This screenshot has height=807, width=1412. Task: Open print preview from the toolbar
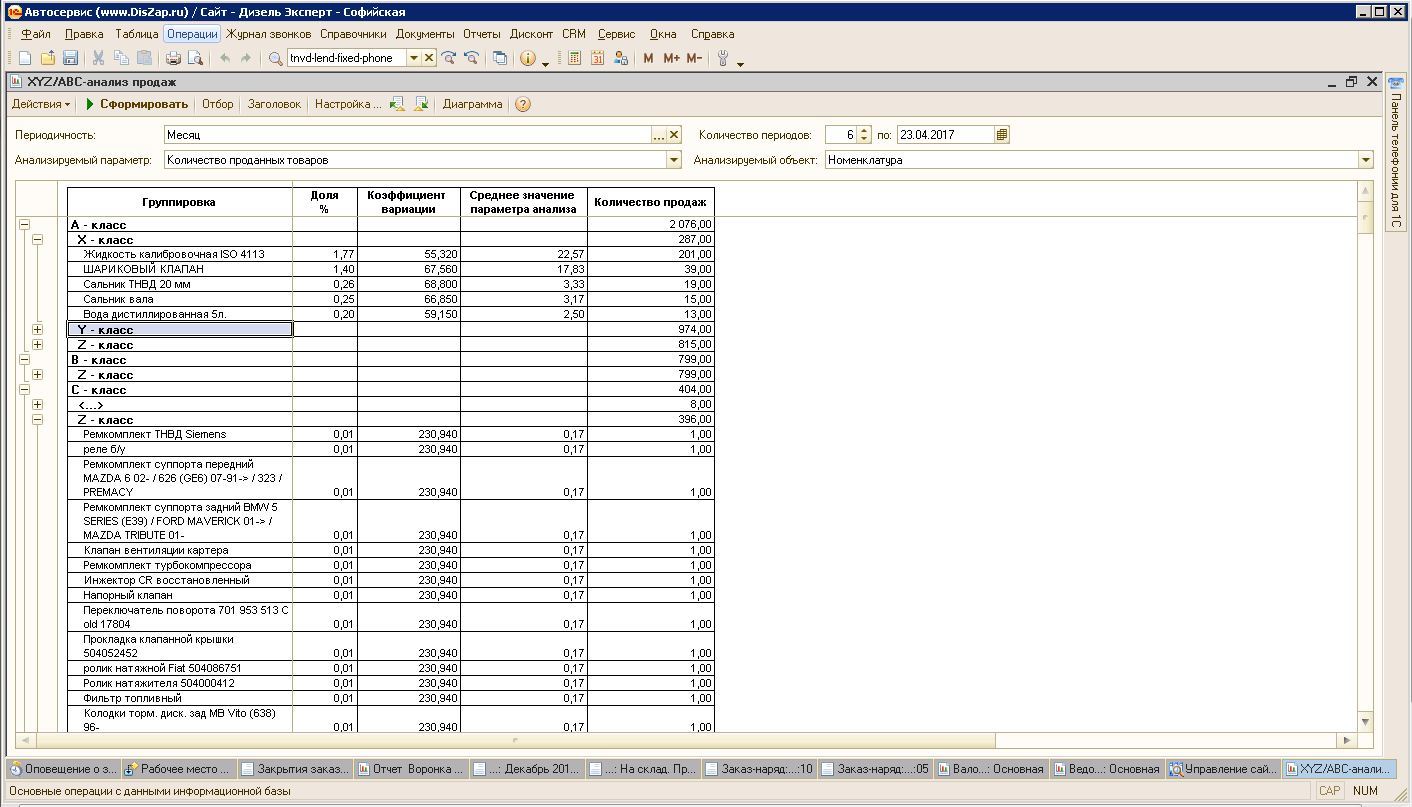coord(195,59)
